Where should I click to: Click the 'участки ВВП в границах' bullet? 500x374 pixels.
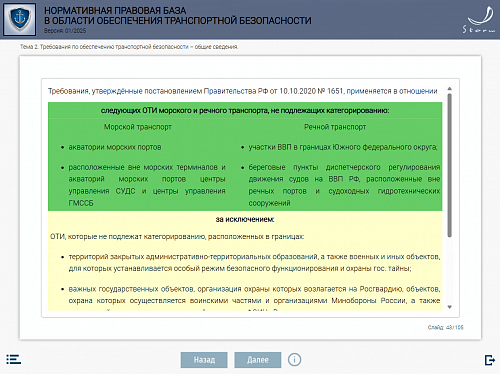click(343, 147)
